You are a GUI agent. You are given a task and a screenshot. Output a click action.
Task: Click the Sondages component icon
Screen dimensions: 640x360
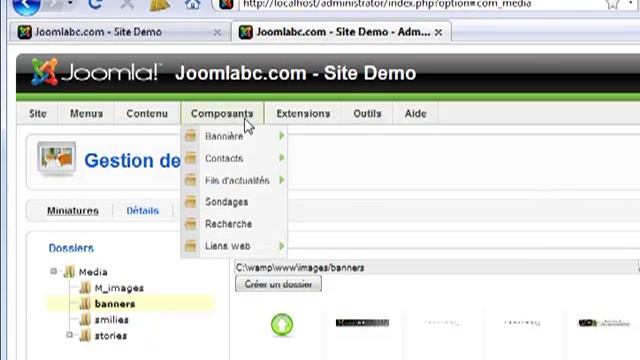coord(191,202)
